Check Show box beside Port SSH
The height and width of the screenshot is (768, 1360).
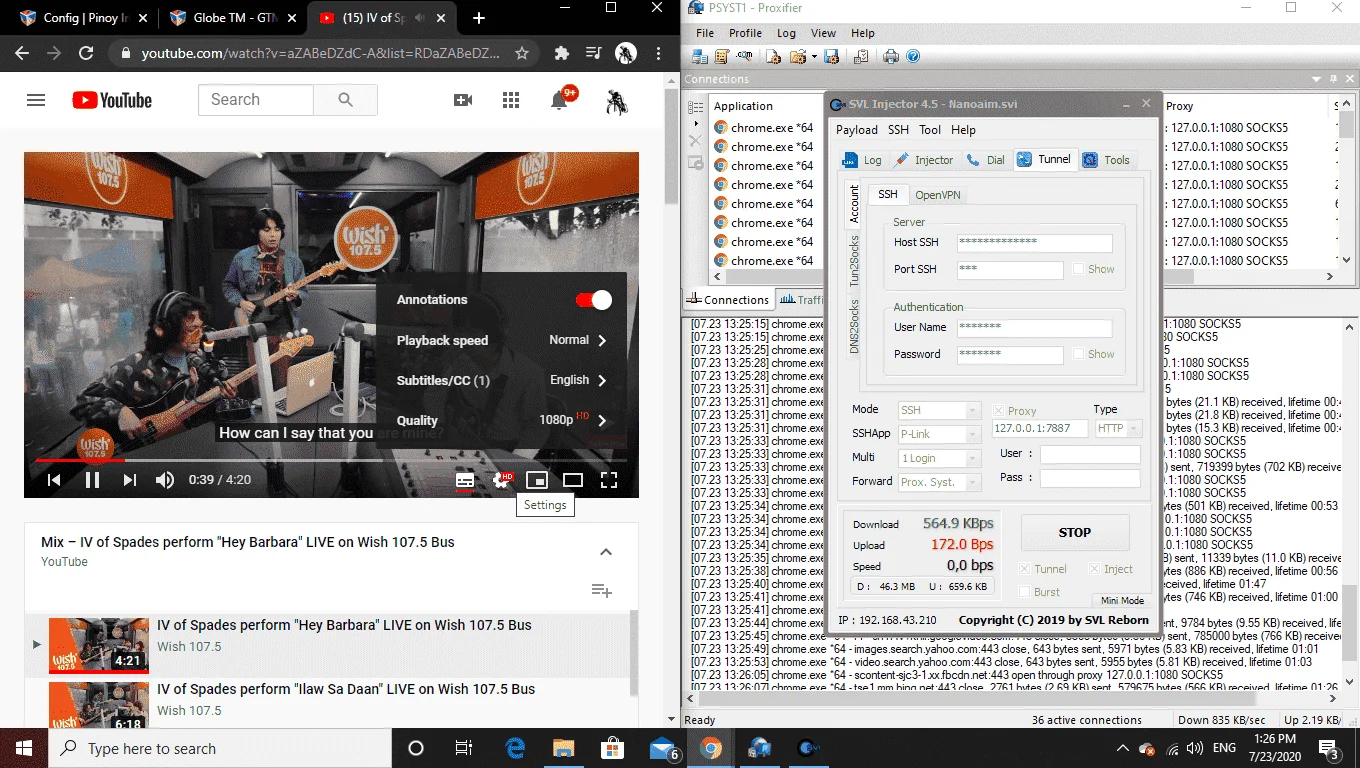coord(1078,269)
